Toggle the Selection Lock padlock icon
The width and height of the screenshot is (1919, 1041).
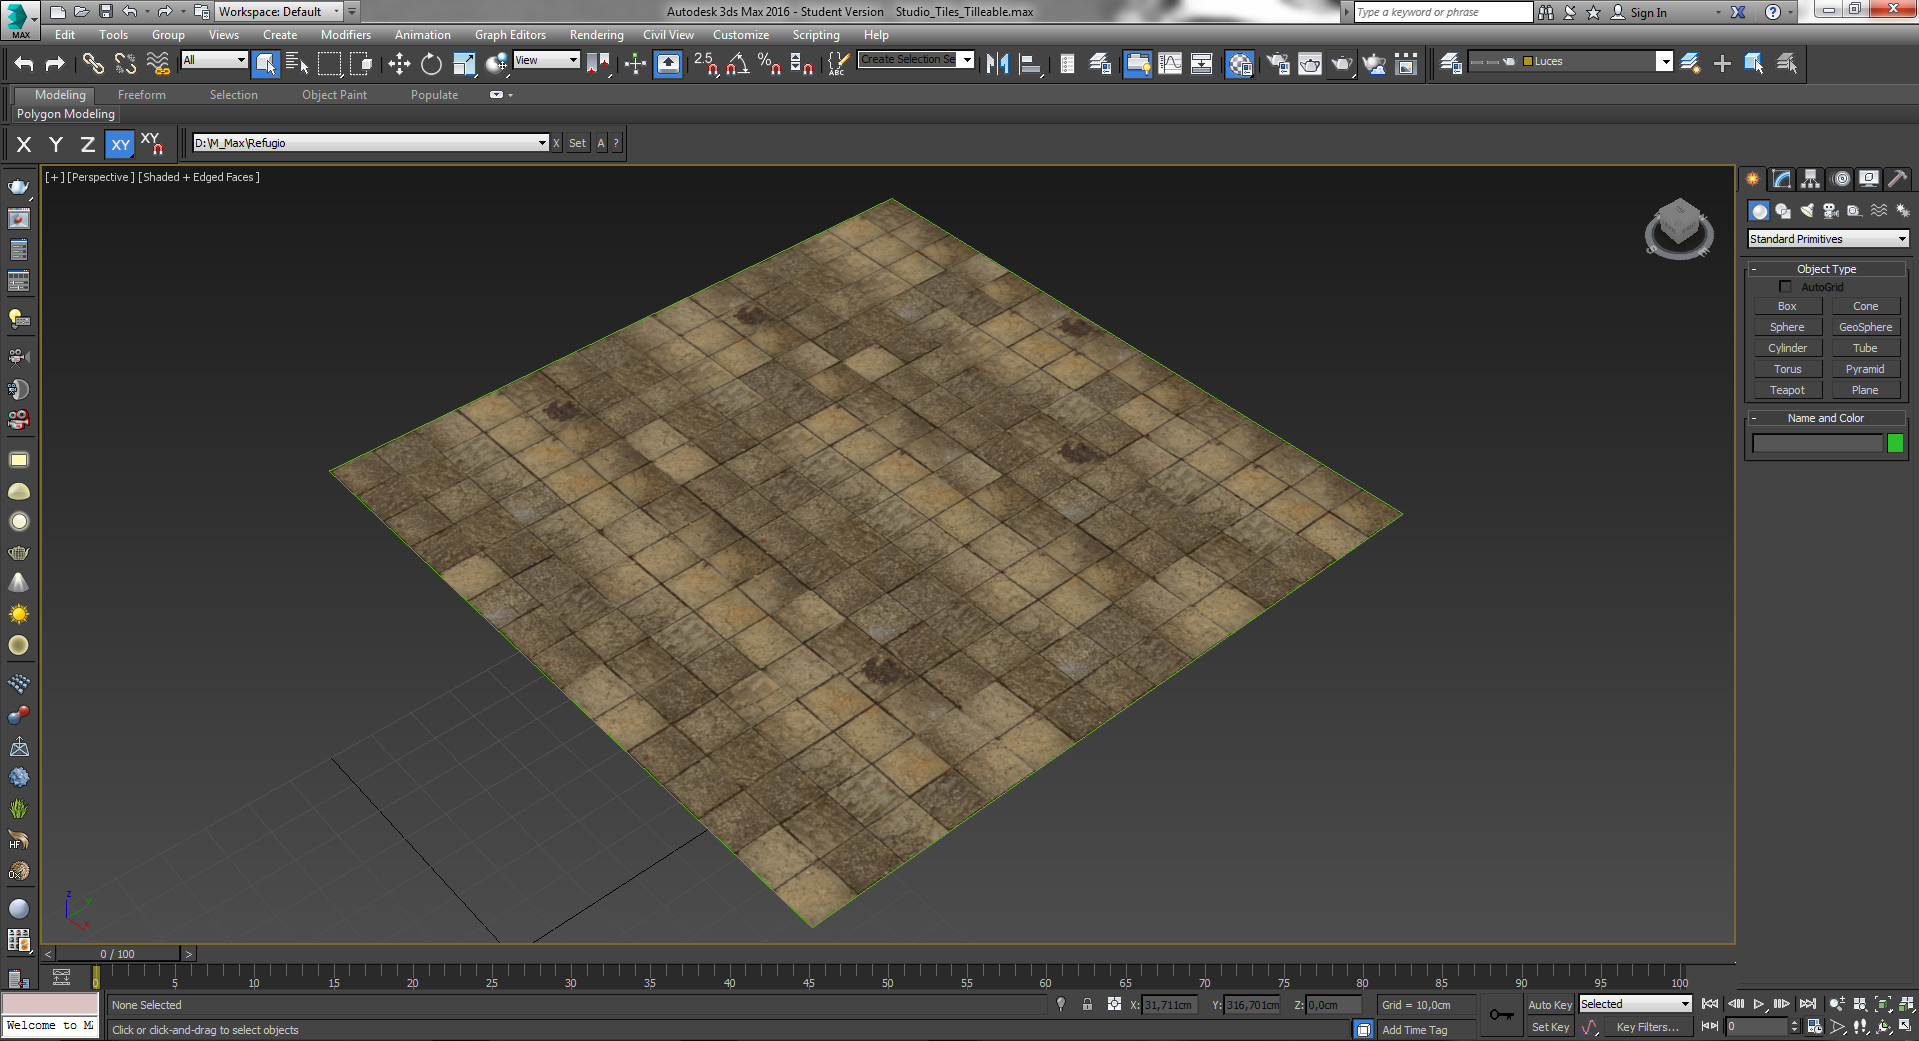coord(1087,1005)
